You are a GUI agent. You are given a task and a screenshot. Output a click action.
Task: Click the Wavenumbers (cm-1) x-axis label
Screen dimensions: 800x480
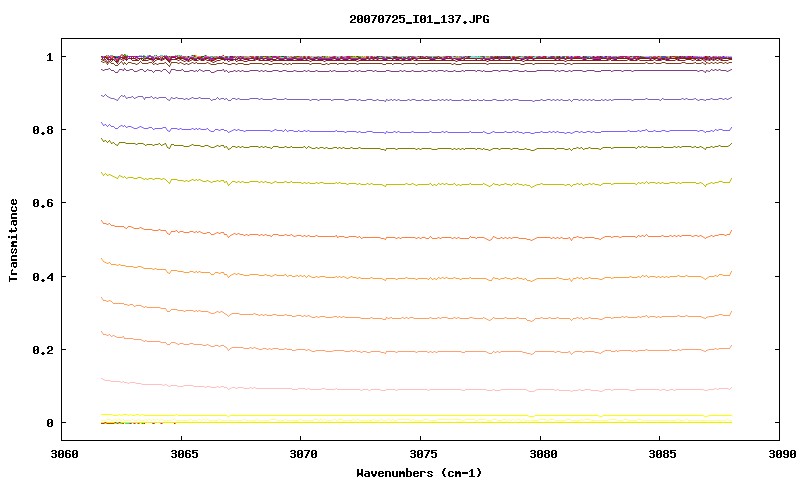419,473
